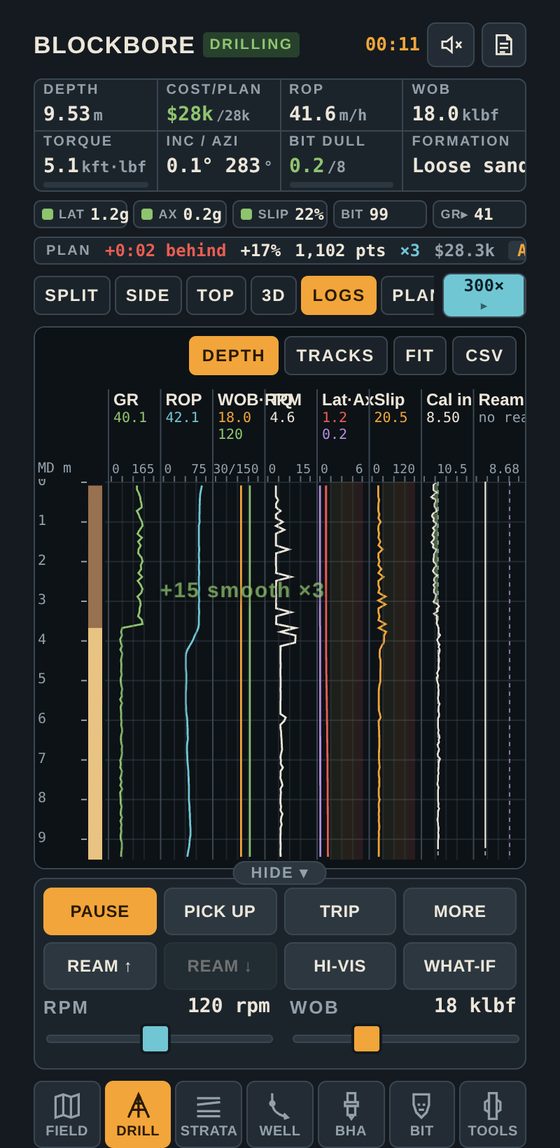Open the Strata layers tab
Screen dimensions: 560x1148
tap(209, 1114)
